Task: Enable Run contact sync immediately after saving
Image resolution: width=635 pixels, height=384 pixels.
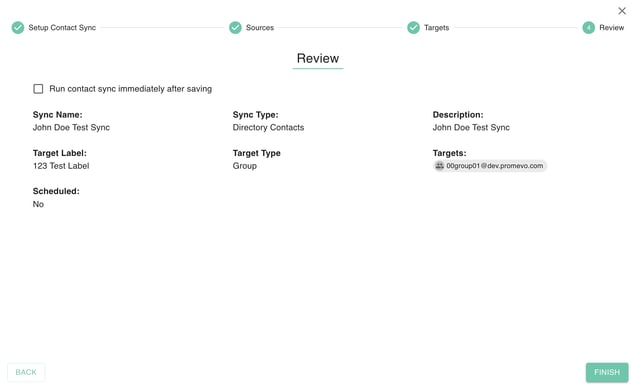Action: pyautogui.click(x=38, y=89)
